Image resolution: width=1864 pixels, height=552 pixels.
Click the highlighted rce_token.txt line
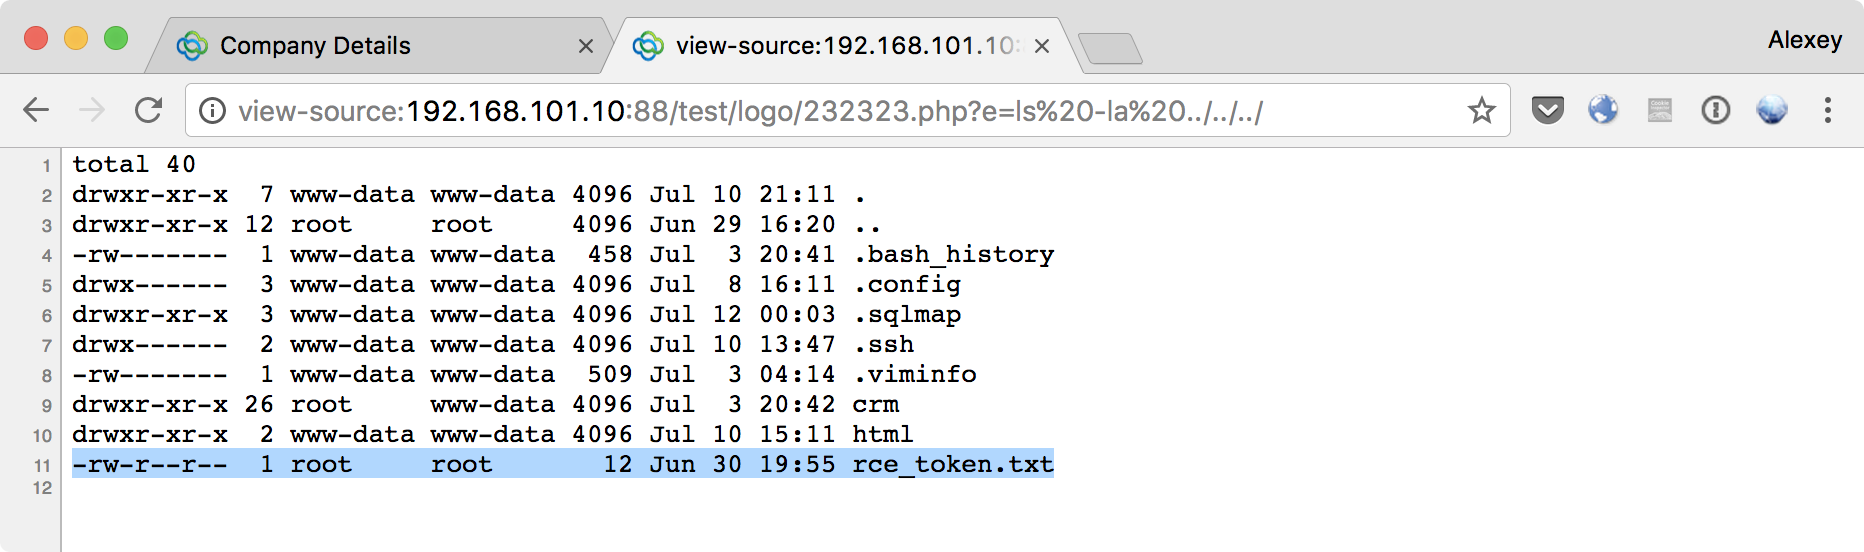coord(563,464)
